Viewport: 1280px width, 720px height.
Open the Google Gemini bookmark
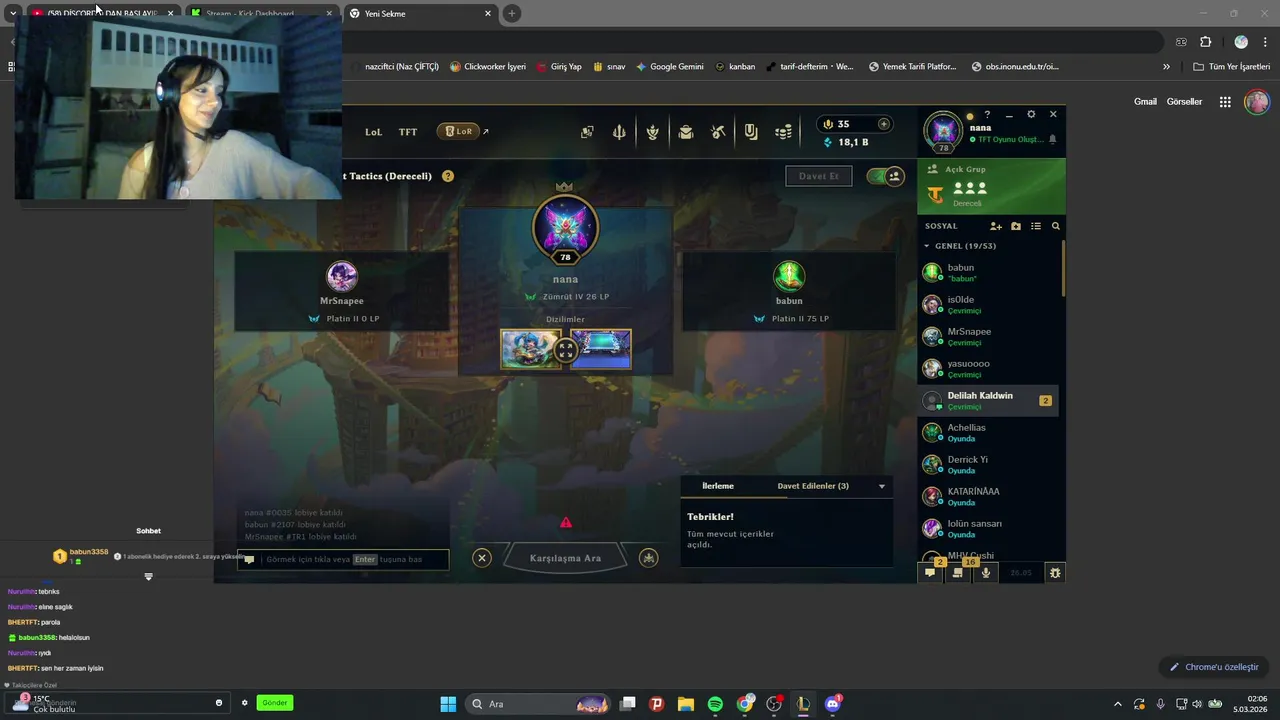(670, 67)
